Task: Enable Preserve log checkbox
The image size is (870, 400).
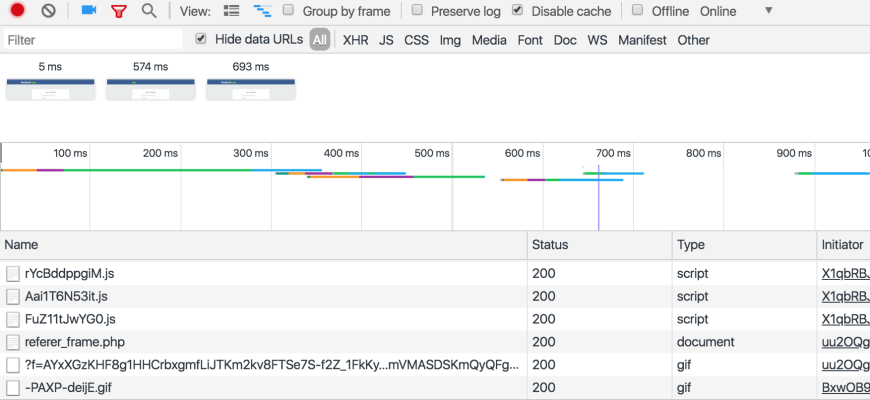Action: 417,11
